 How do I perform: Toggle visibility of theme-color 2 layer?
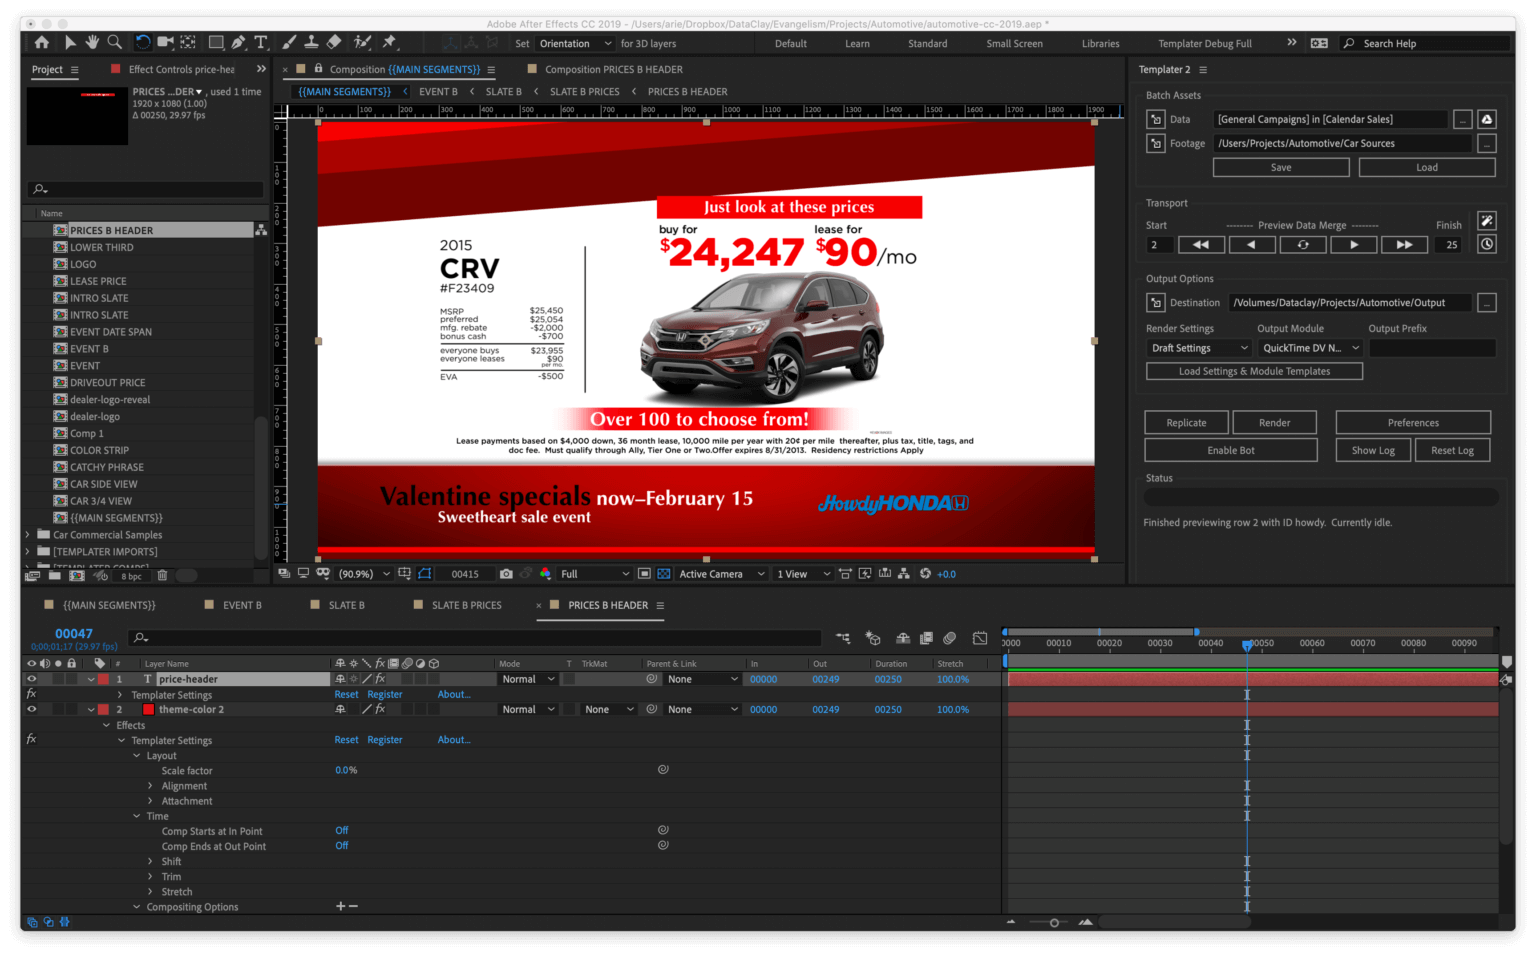pyautogui.click(x=31, y=709)
